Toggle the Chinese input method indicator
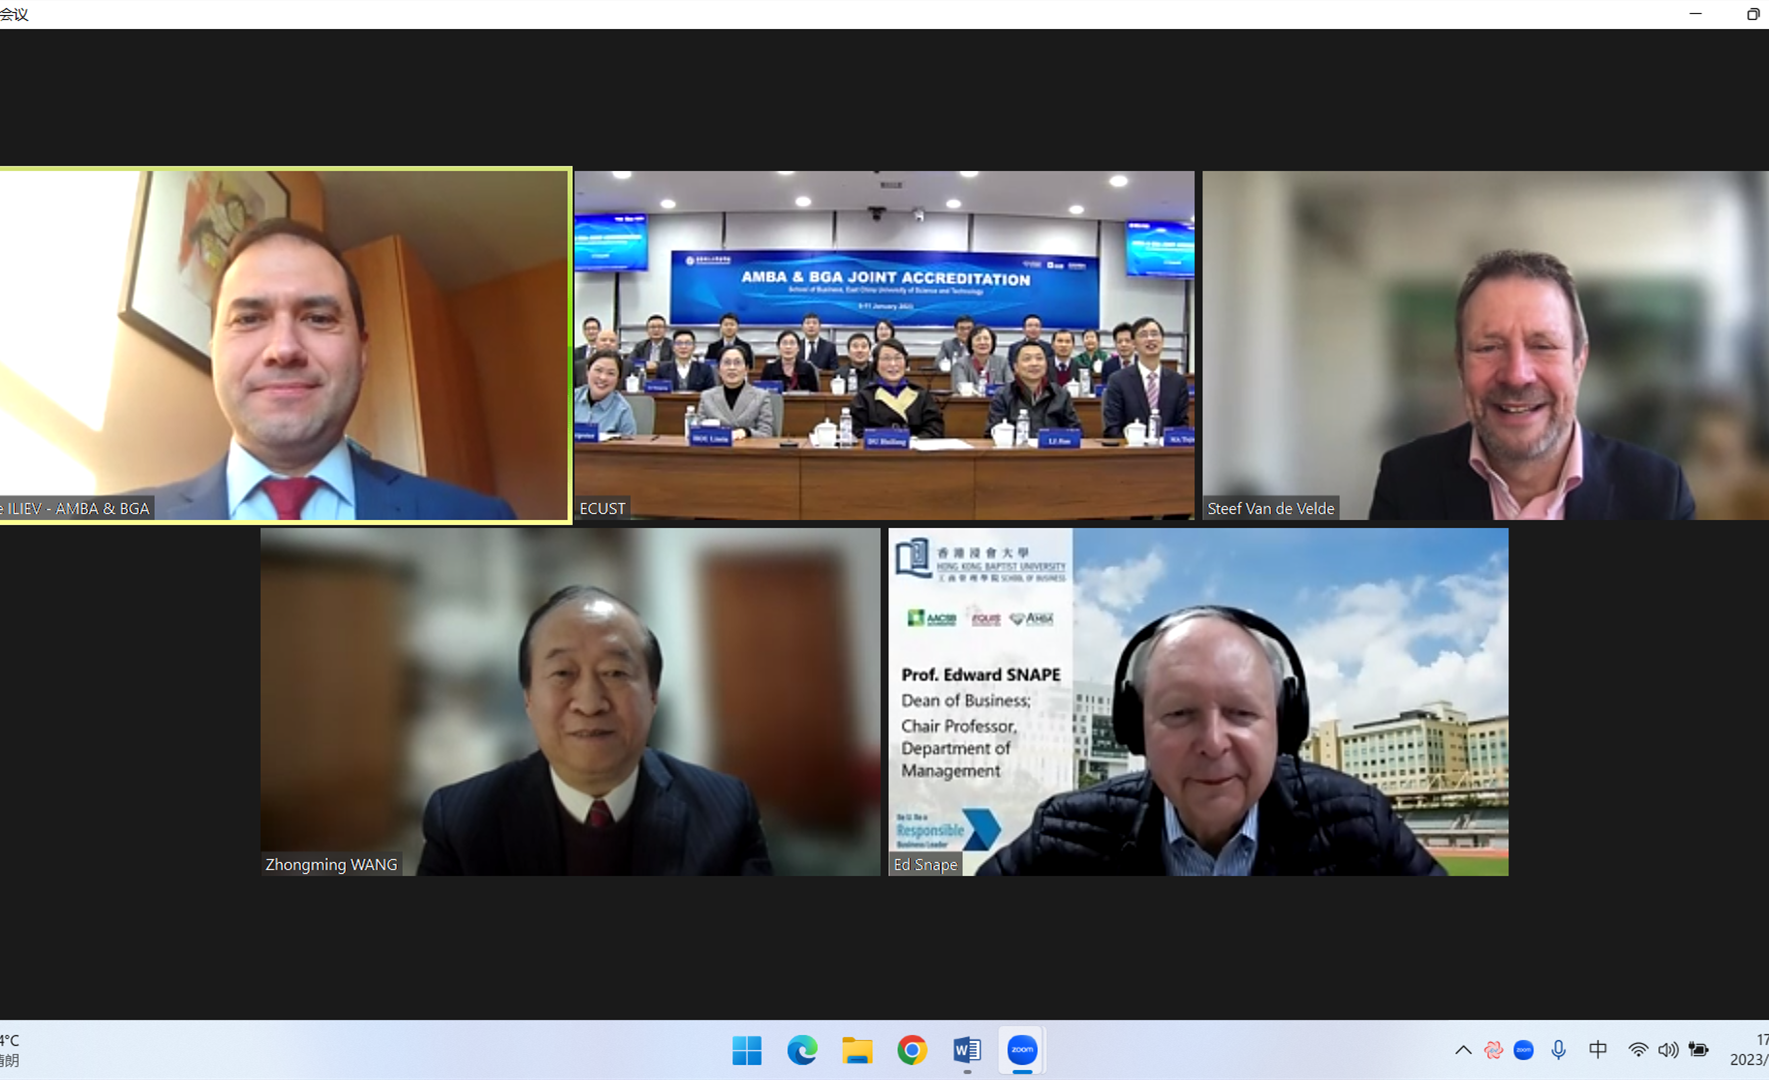Image resolution: width=1769 pixels, height=1080 pixels. click(1598, 1050)
